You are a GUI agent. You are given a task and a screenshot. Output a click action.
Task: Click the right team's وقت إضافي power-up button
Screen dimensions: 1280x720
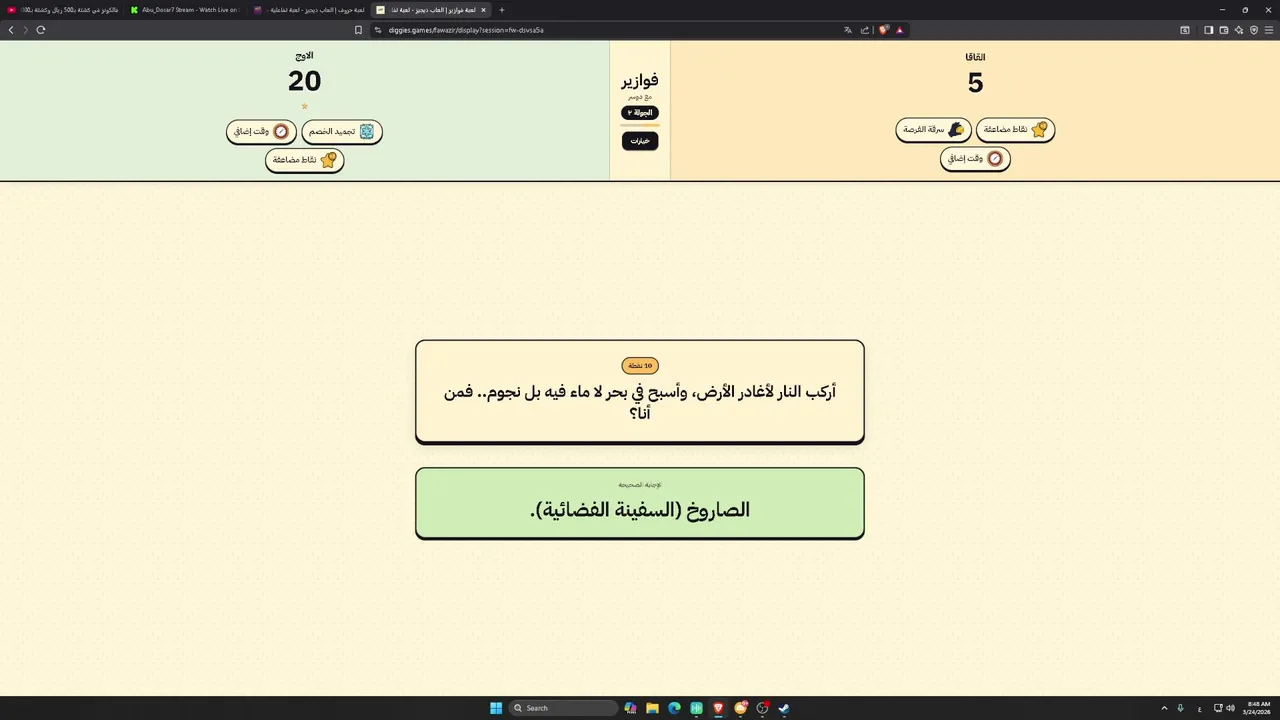point(975,159)
